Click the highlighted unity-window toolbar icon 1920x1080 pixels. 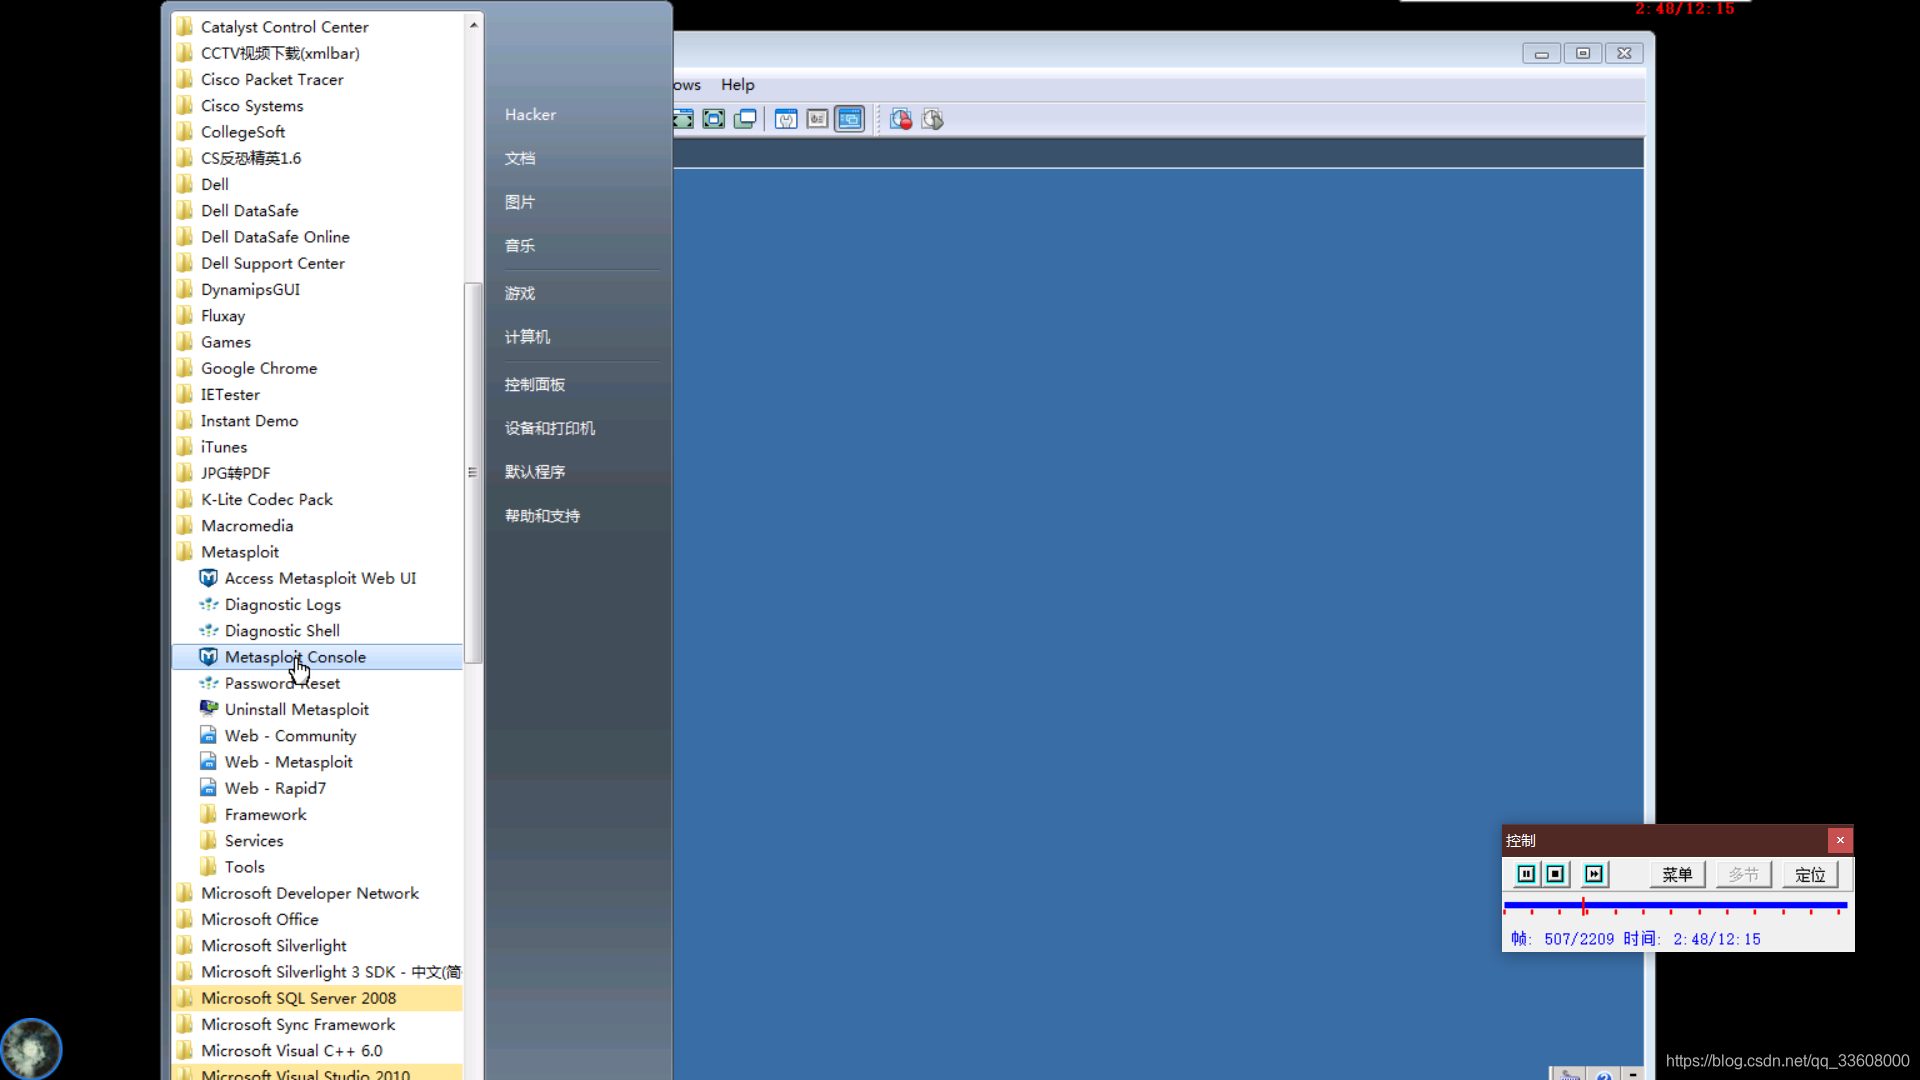(850, 120)
